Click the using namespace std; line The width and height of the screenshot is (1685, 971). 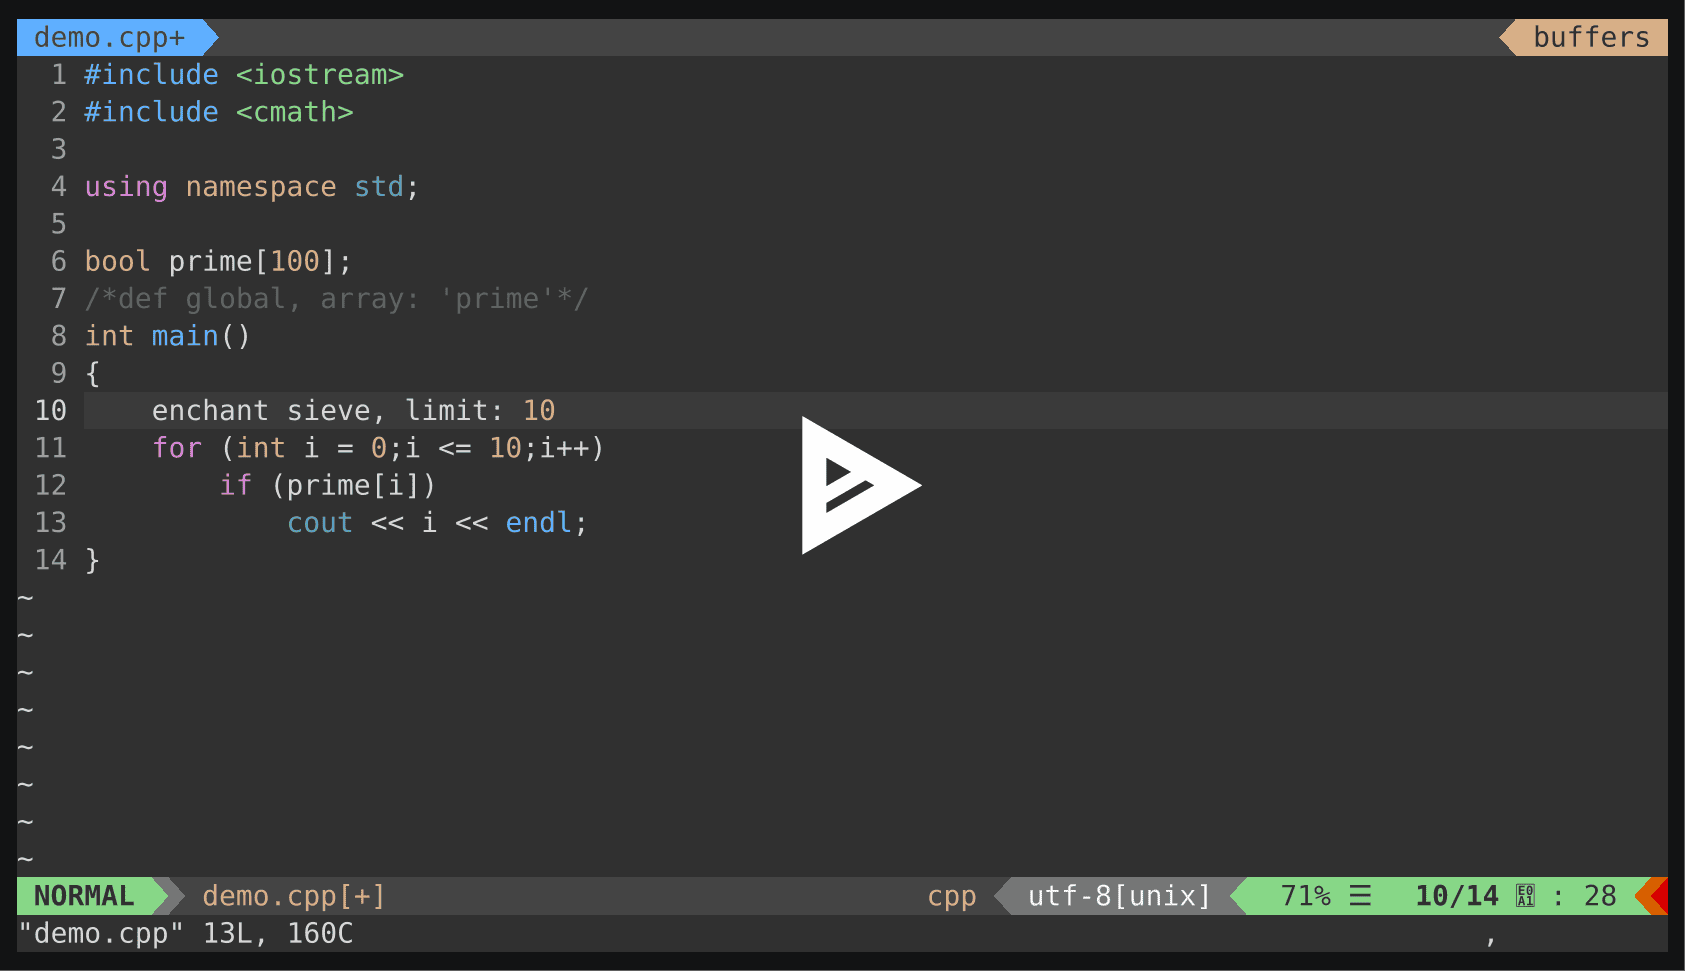point(252,187)
